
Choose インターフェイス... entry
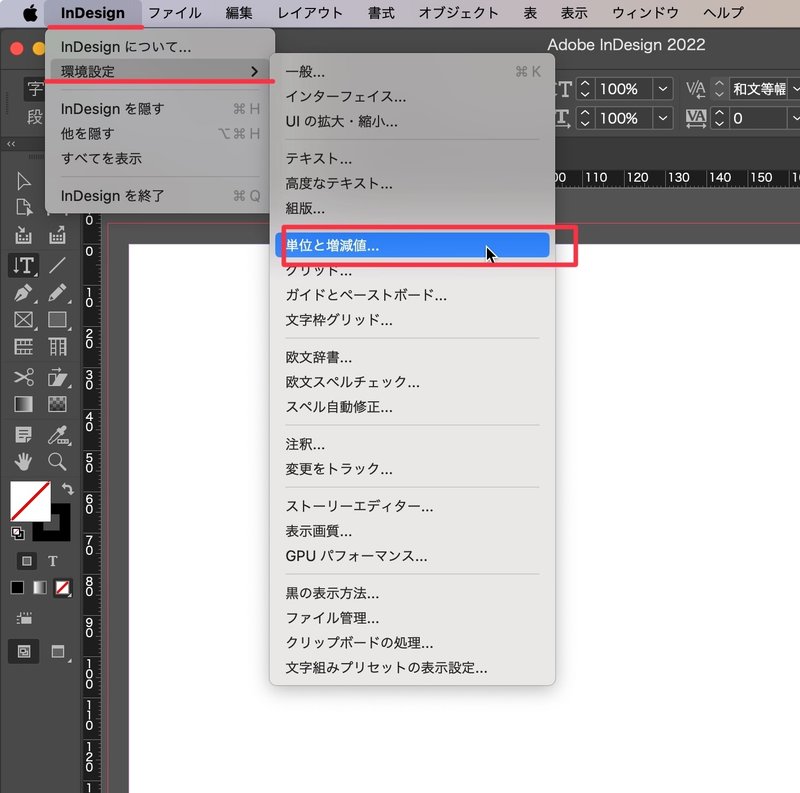[x=412, y=96]
